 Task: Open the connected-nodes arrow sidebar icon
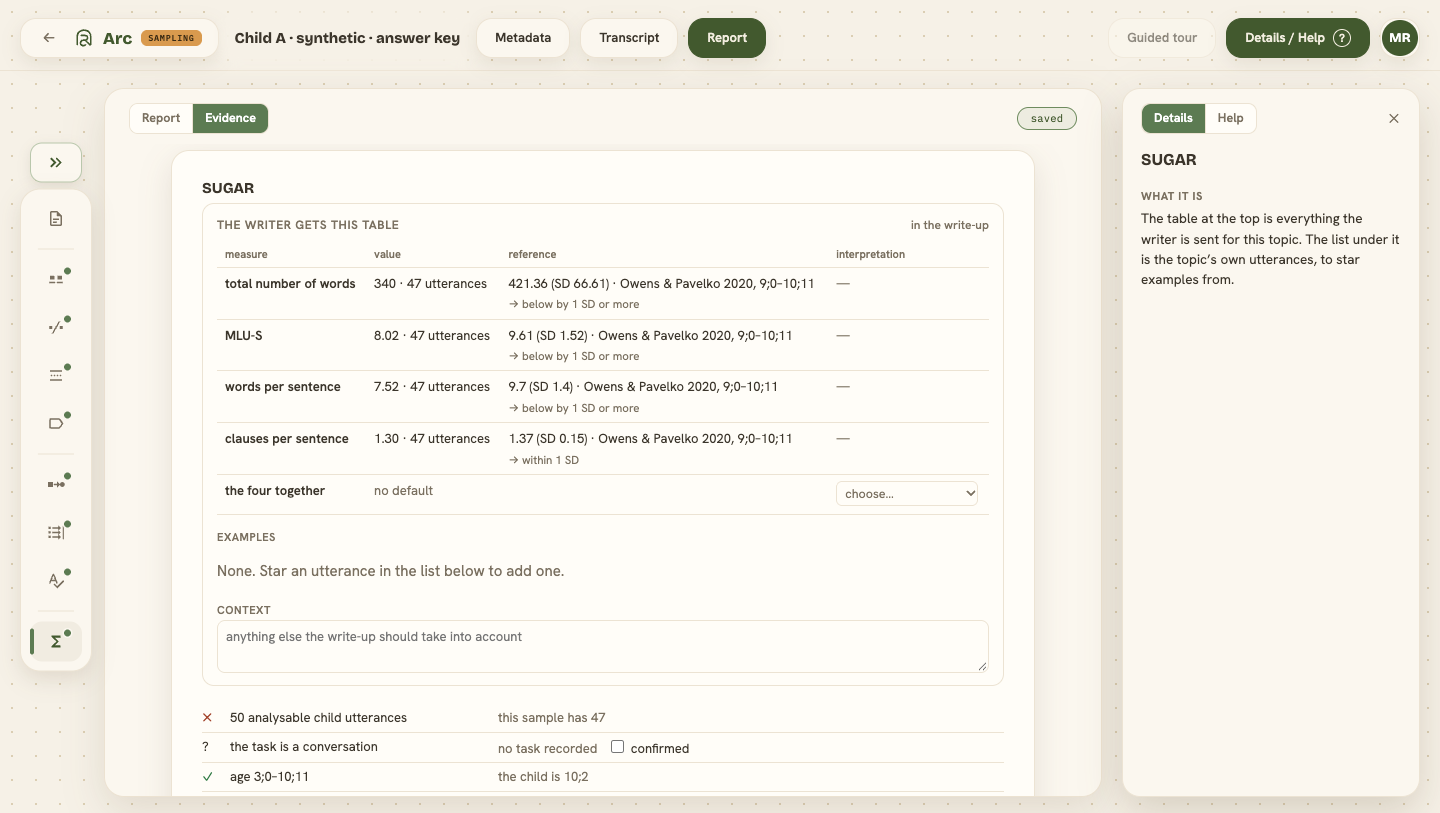tap(56, 484)
